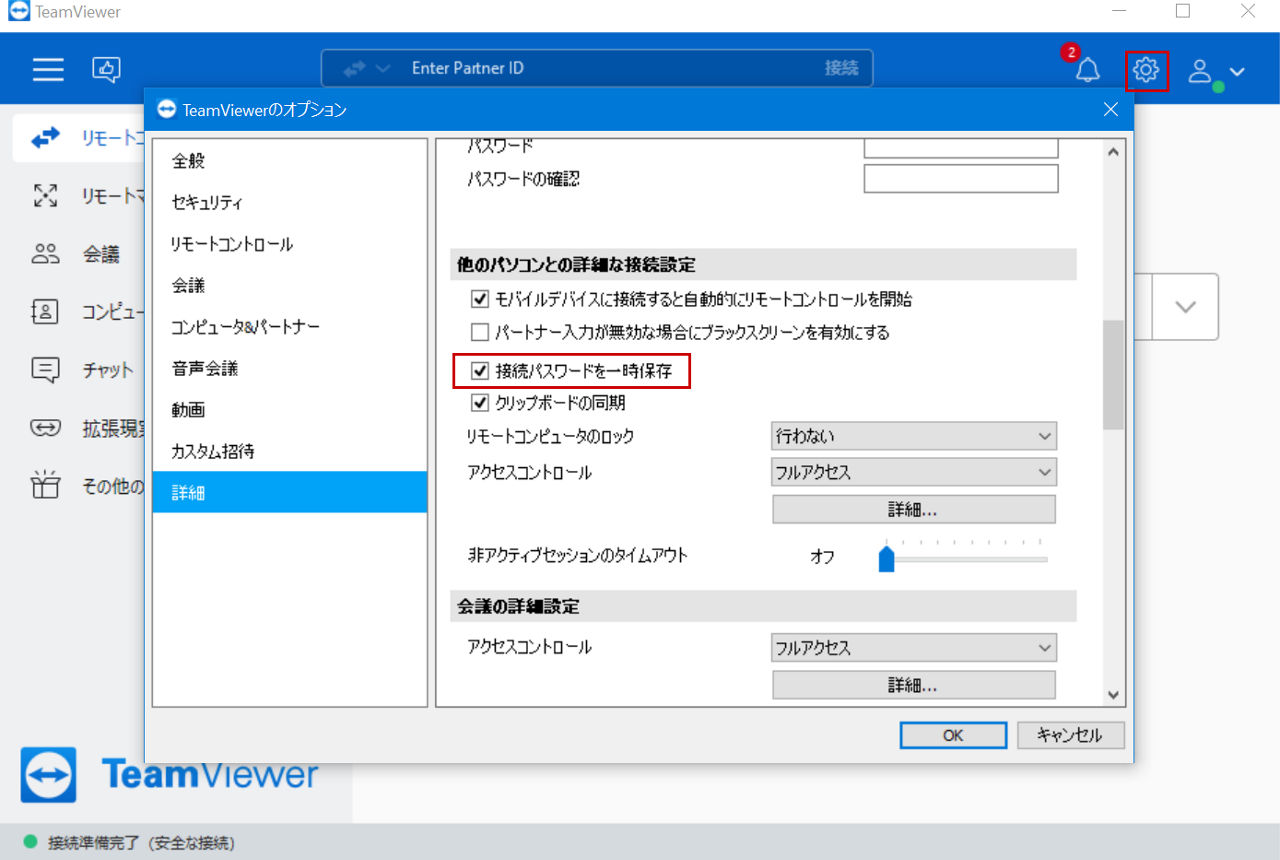Click 詳細... button under meeting access control
The height and width of the screenshot is (860, 1280).
[x=914, y=685]
